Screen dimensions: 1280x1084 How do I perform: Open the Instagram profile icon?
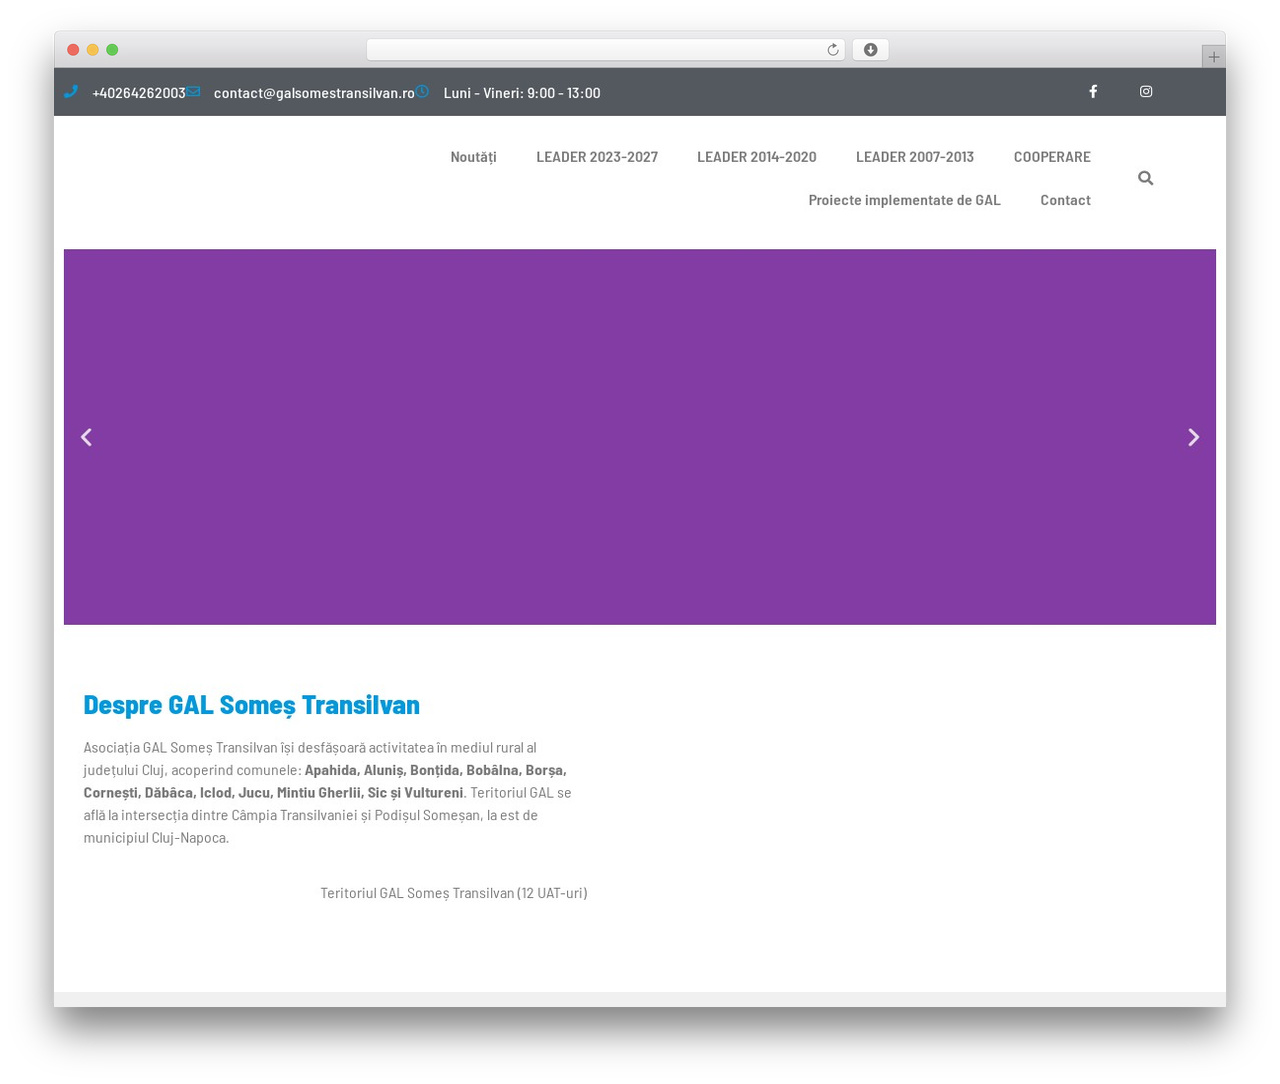point(1146,92)
